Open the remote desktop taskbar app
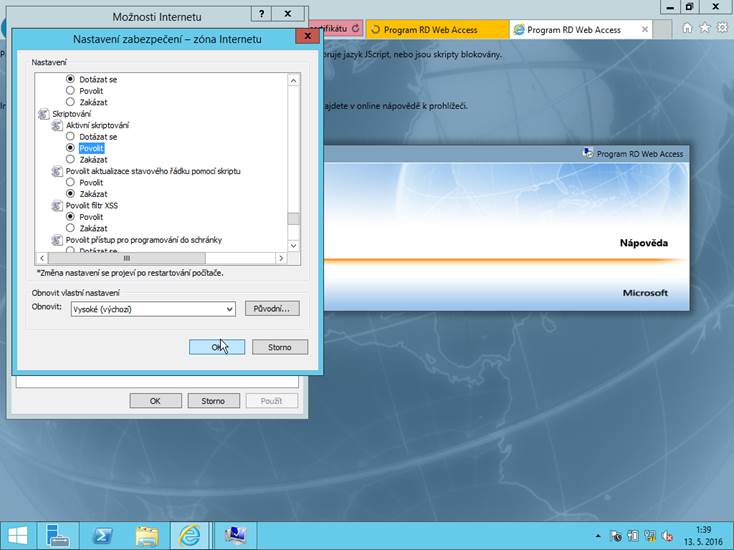Viewport: 734px width, 550px height. click(235, 535)
